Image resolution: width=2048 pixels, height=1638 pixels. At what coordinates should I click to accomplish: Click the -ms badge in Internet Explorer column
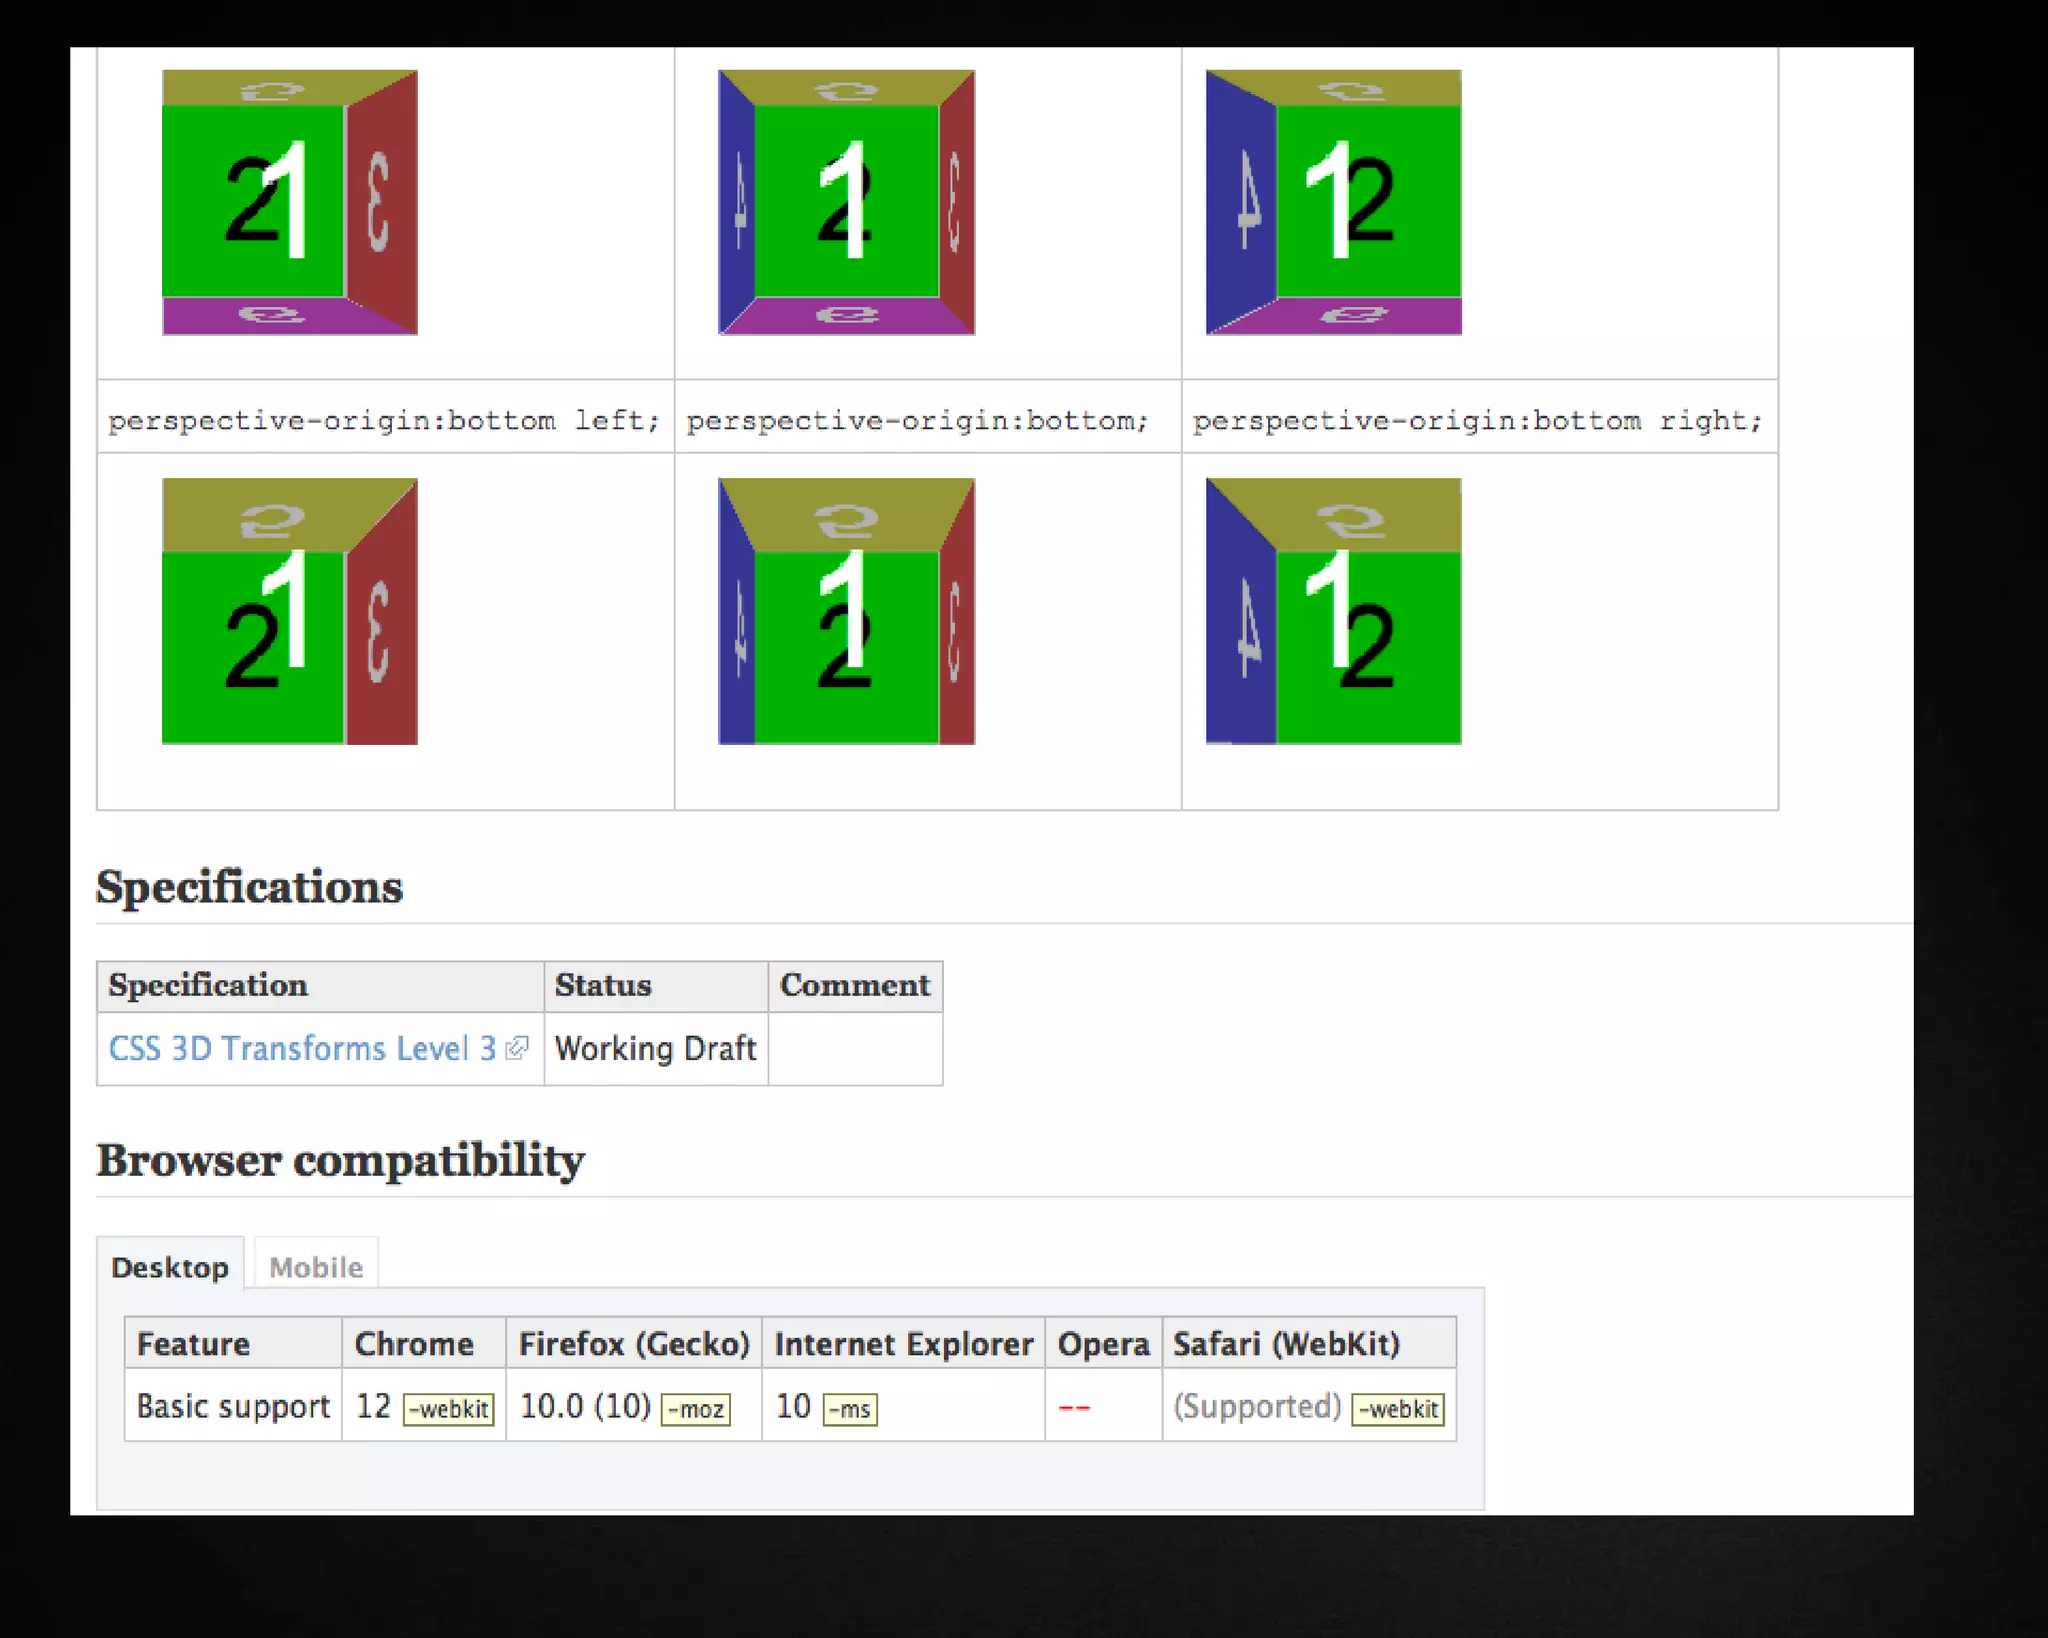850,1409
